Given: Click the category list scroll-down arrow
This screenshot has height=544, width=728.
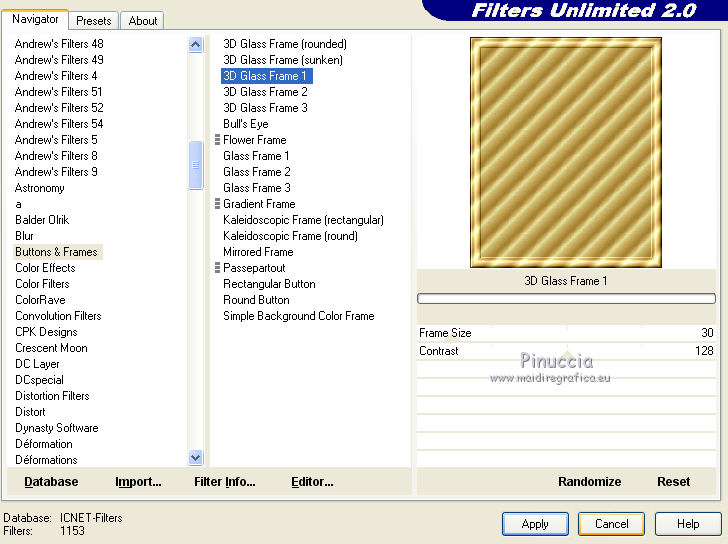Looking at the screenshot, I should [195, 458].
